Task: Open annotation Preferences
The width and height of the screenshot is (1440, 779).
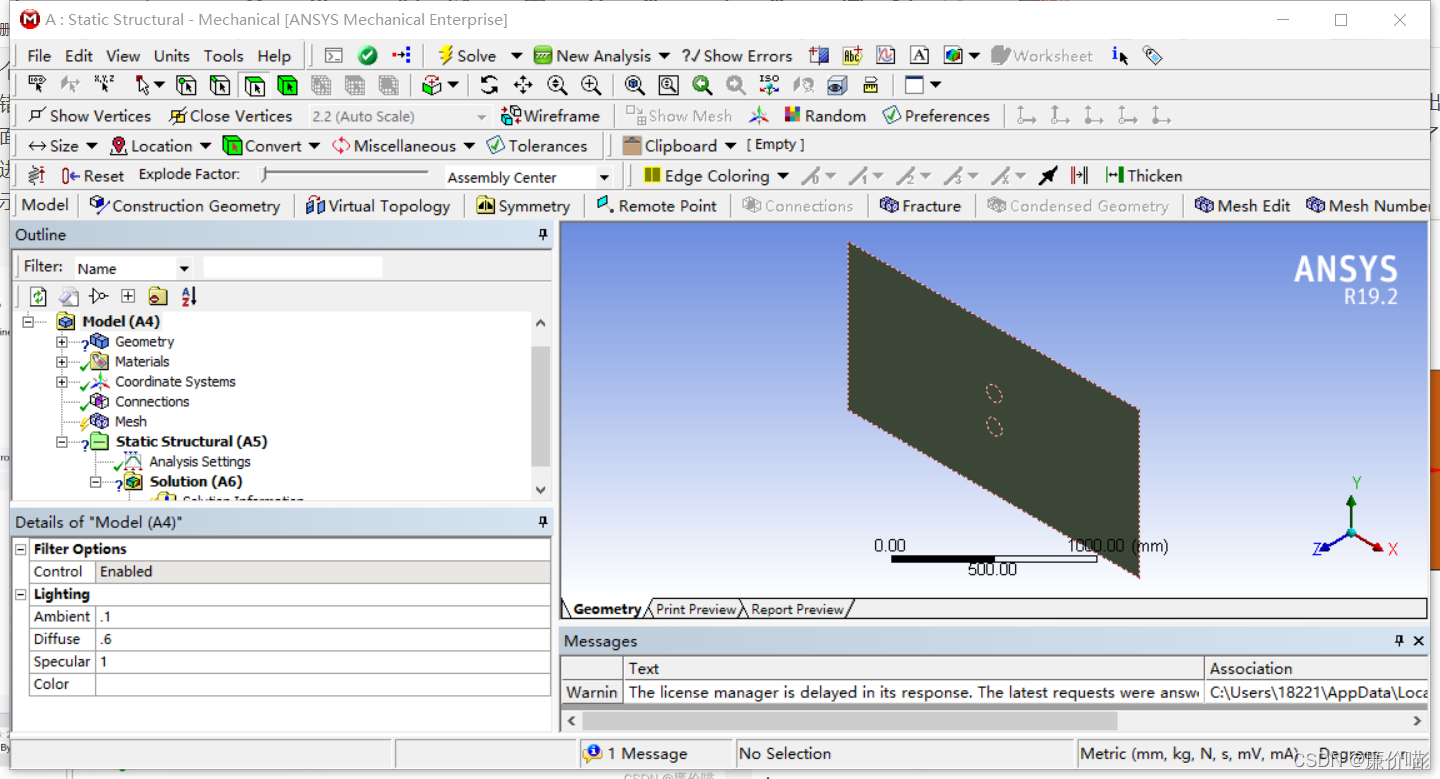Action: click(x=936, y=116)
